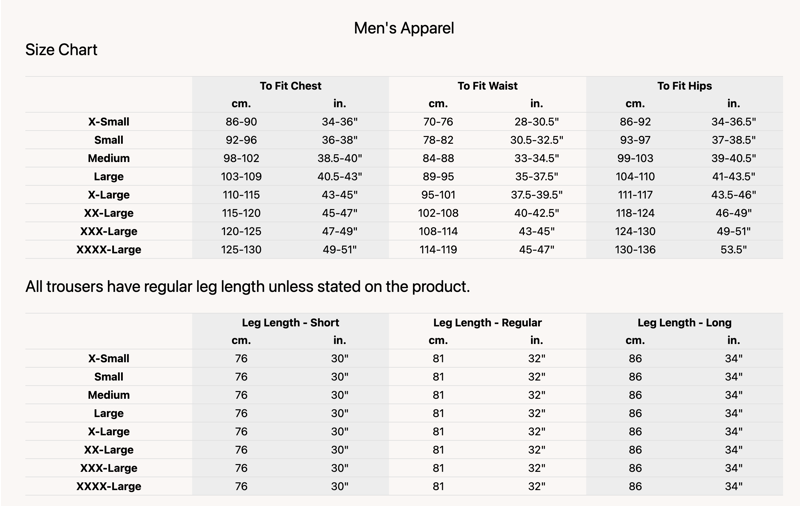
Task: Select the To Fit Waist column header
Action: pos(487,86)
